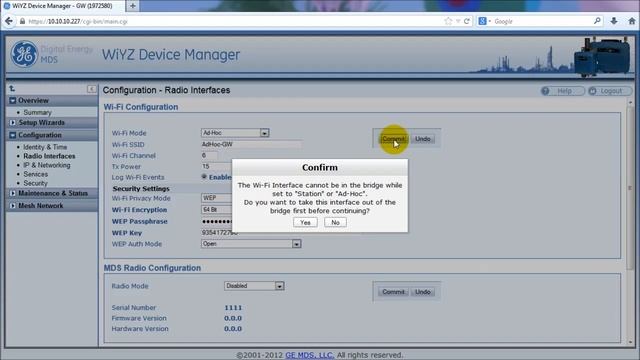Click No in the Confirm dialog
Screen dimensions: 640x360
[335, 222]
